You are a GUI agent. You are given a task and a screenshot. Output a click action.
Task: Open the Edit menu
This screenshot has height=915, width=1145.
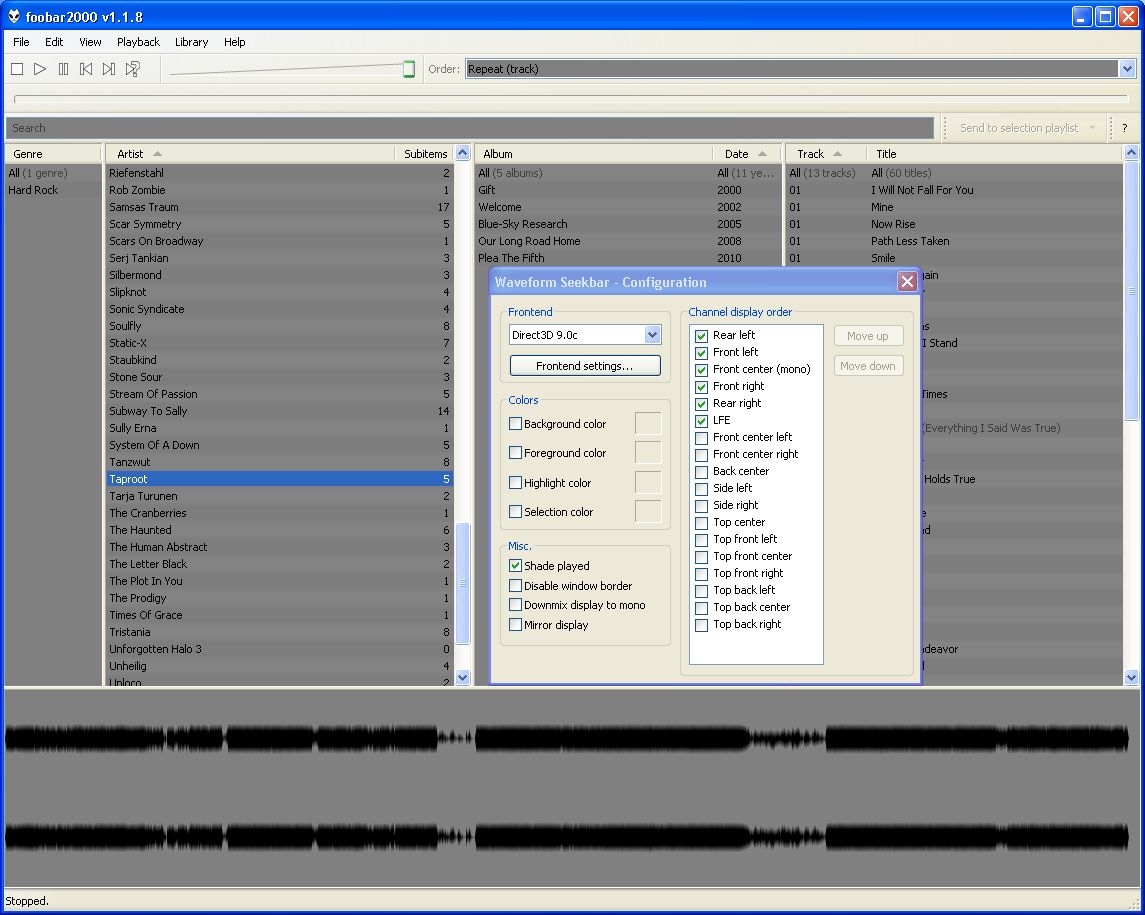coord(54,42)
